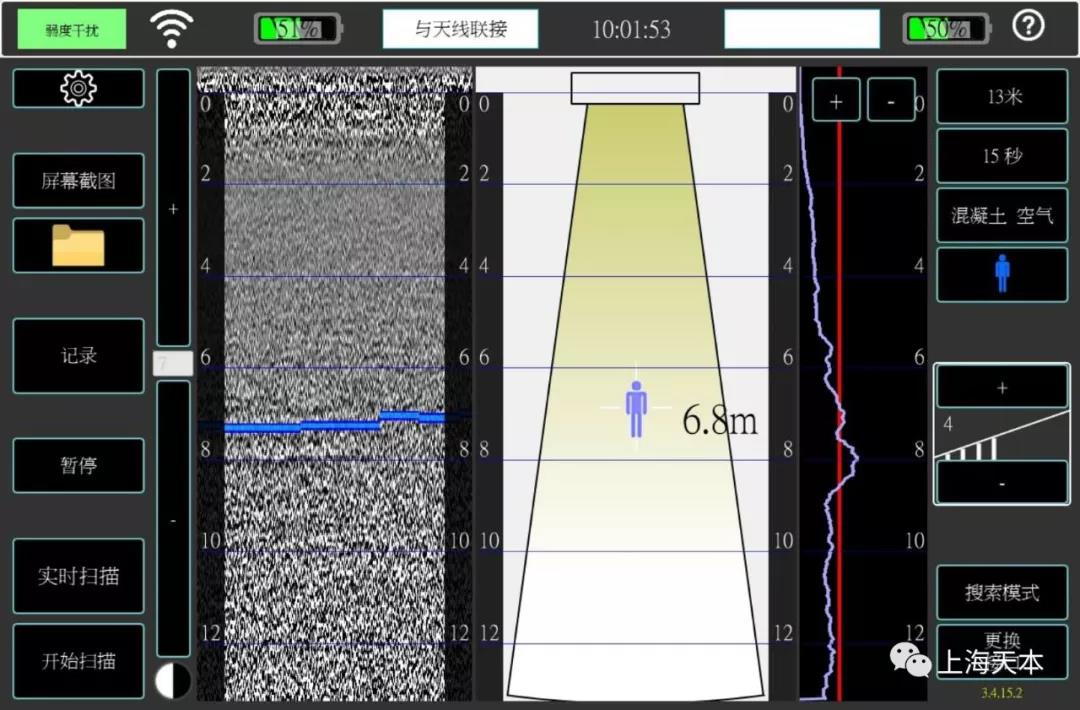Click the version text 3.4.15.2

click(1001, 692)
